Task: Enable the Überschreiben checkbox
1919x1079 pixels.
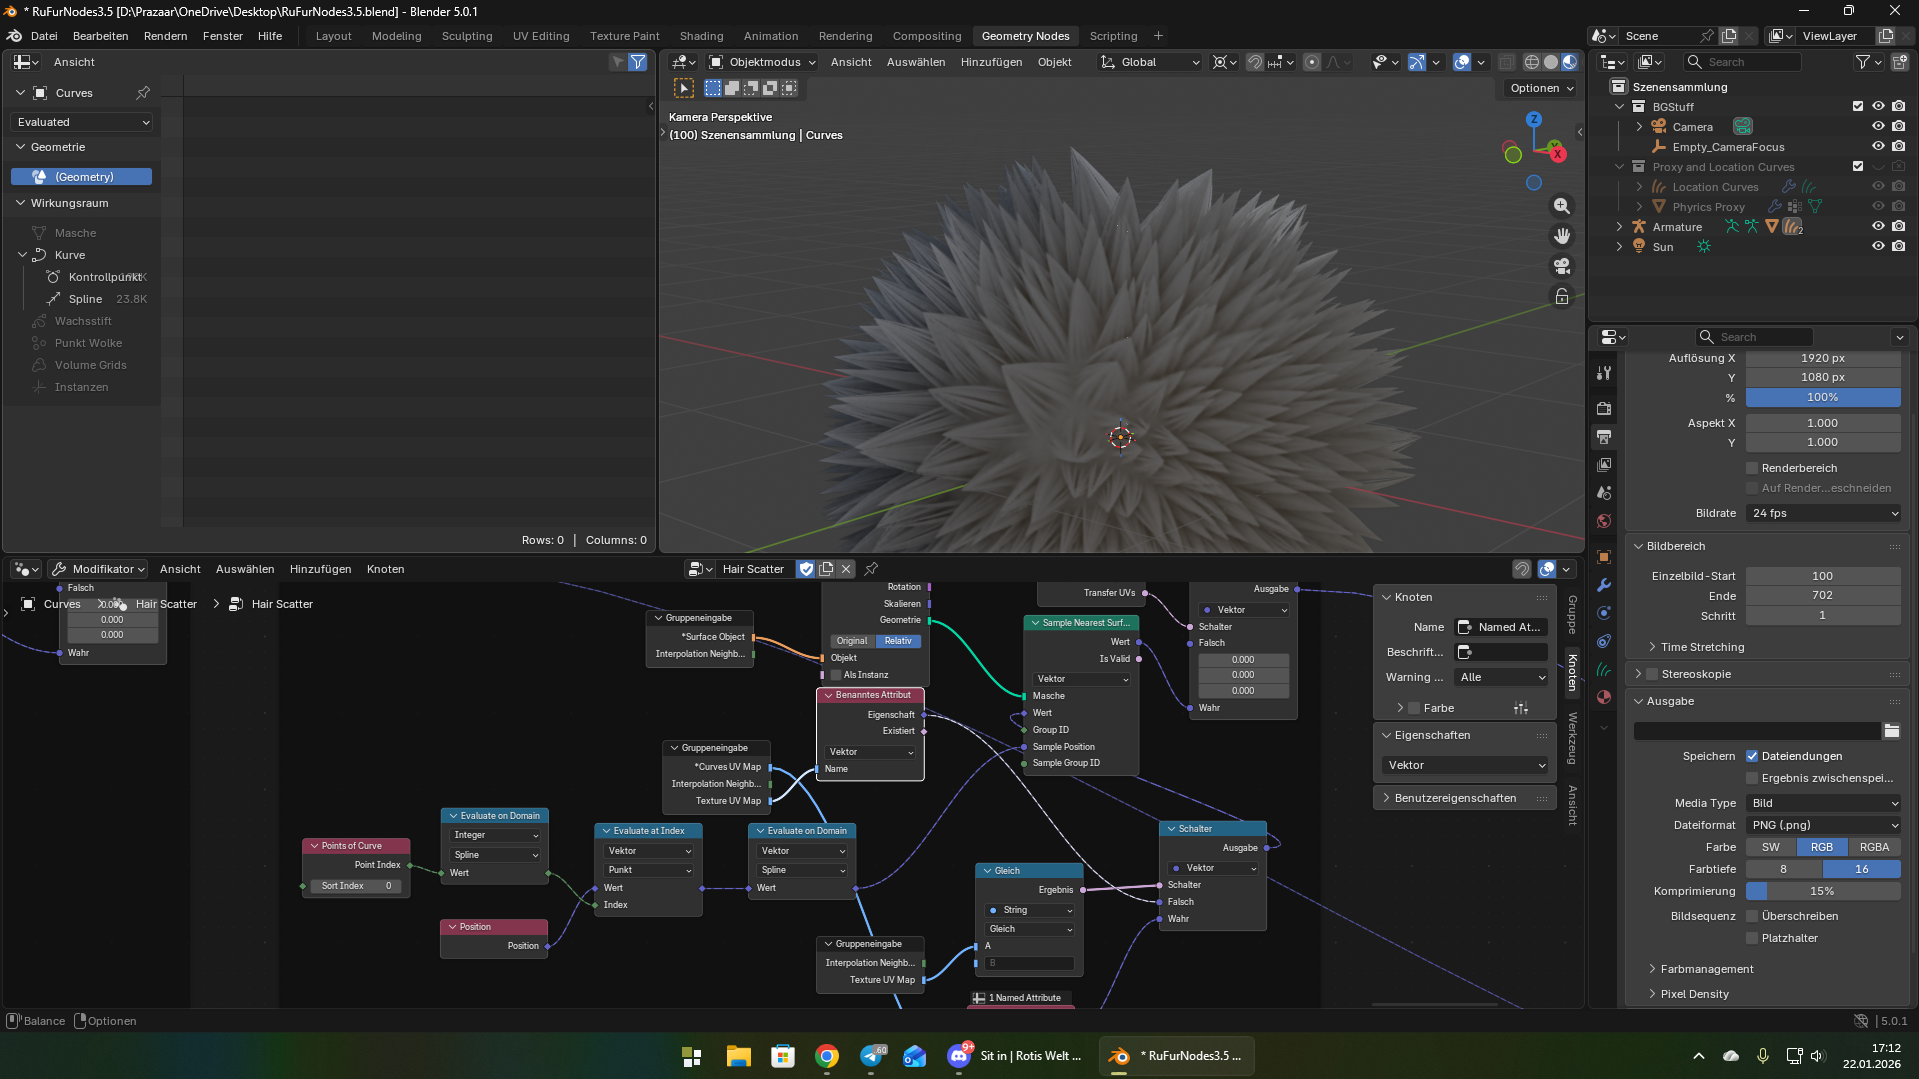Action: pos(1752,916)
